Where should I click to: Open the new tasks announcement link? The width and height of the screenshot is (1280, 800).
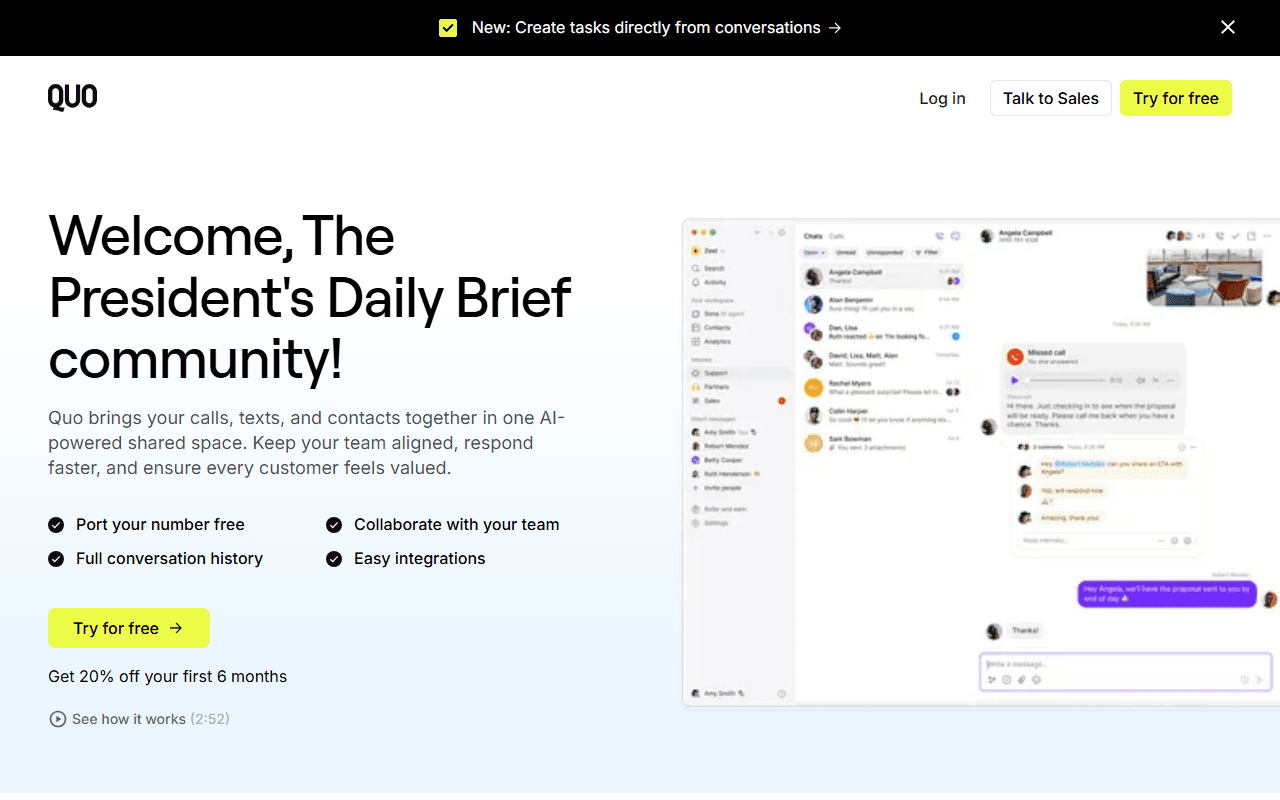pyautogui.click(x=657, y=28)
